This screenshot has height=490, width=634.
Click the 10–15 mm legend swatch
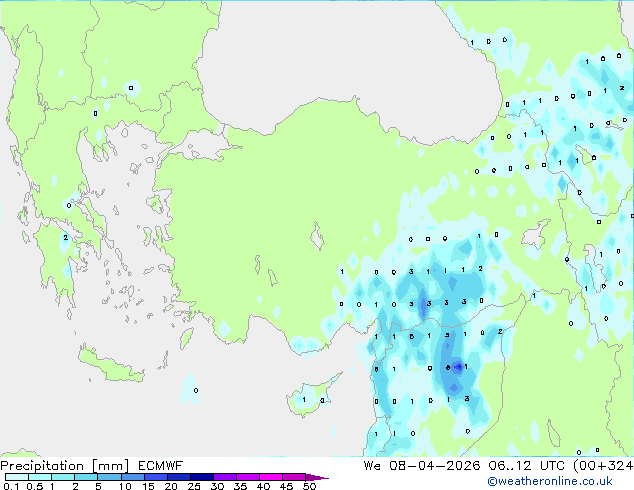(x=132, y=477)
